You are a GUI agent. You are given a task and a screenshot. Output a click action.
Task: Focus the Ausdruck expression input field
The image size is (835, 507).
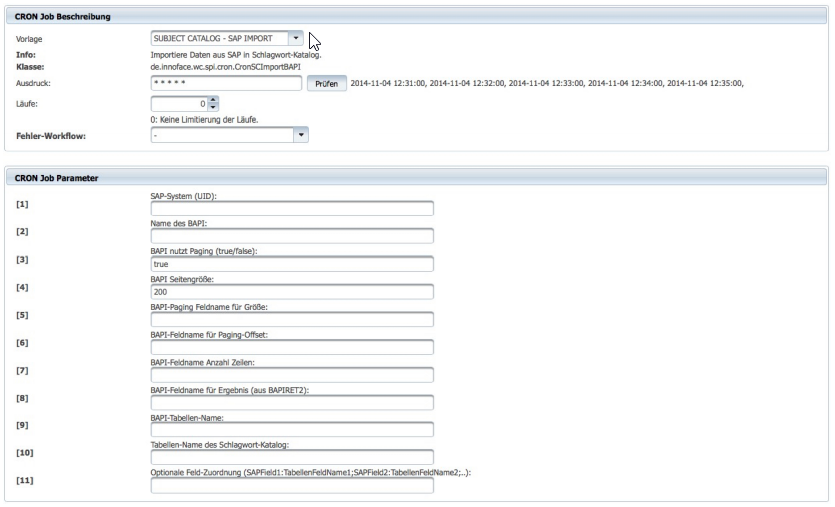pos(226,83)
